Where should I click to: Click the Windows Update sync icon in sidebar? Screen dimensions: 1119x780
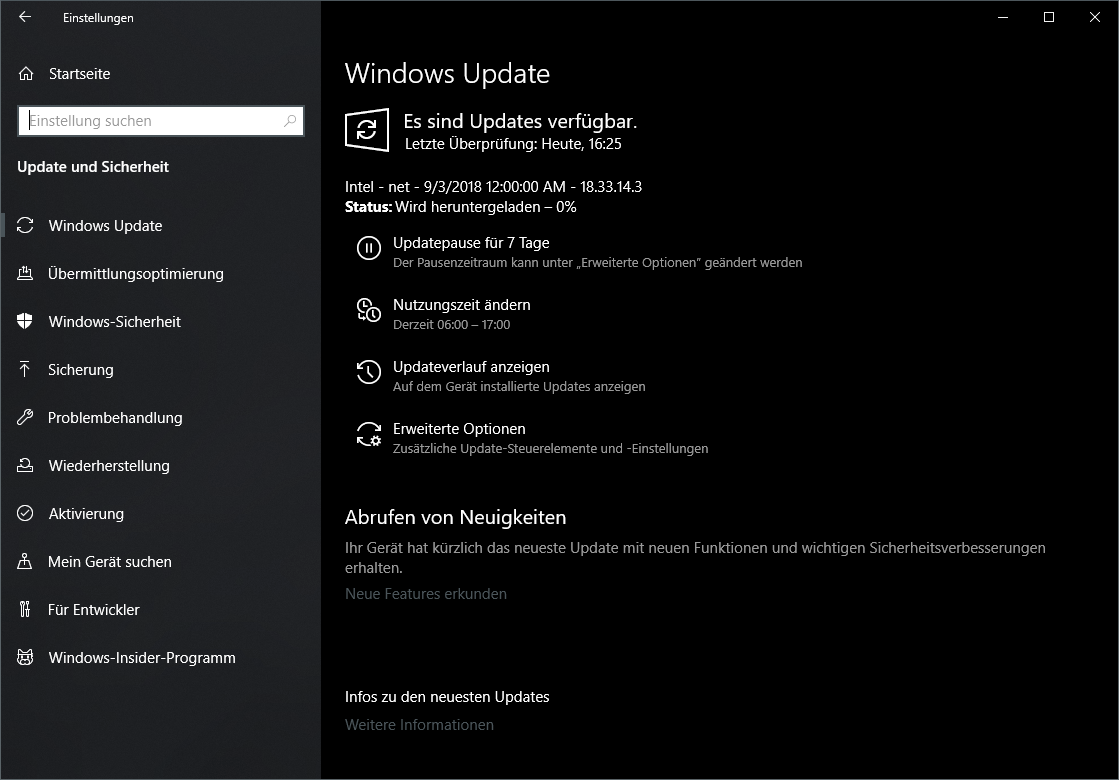click(x=25, y=226)
